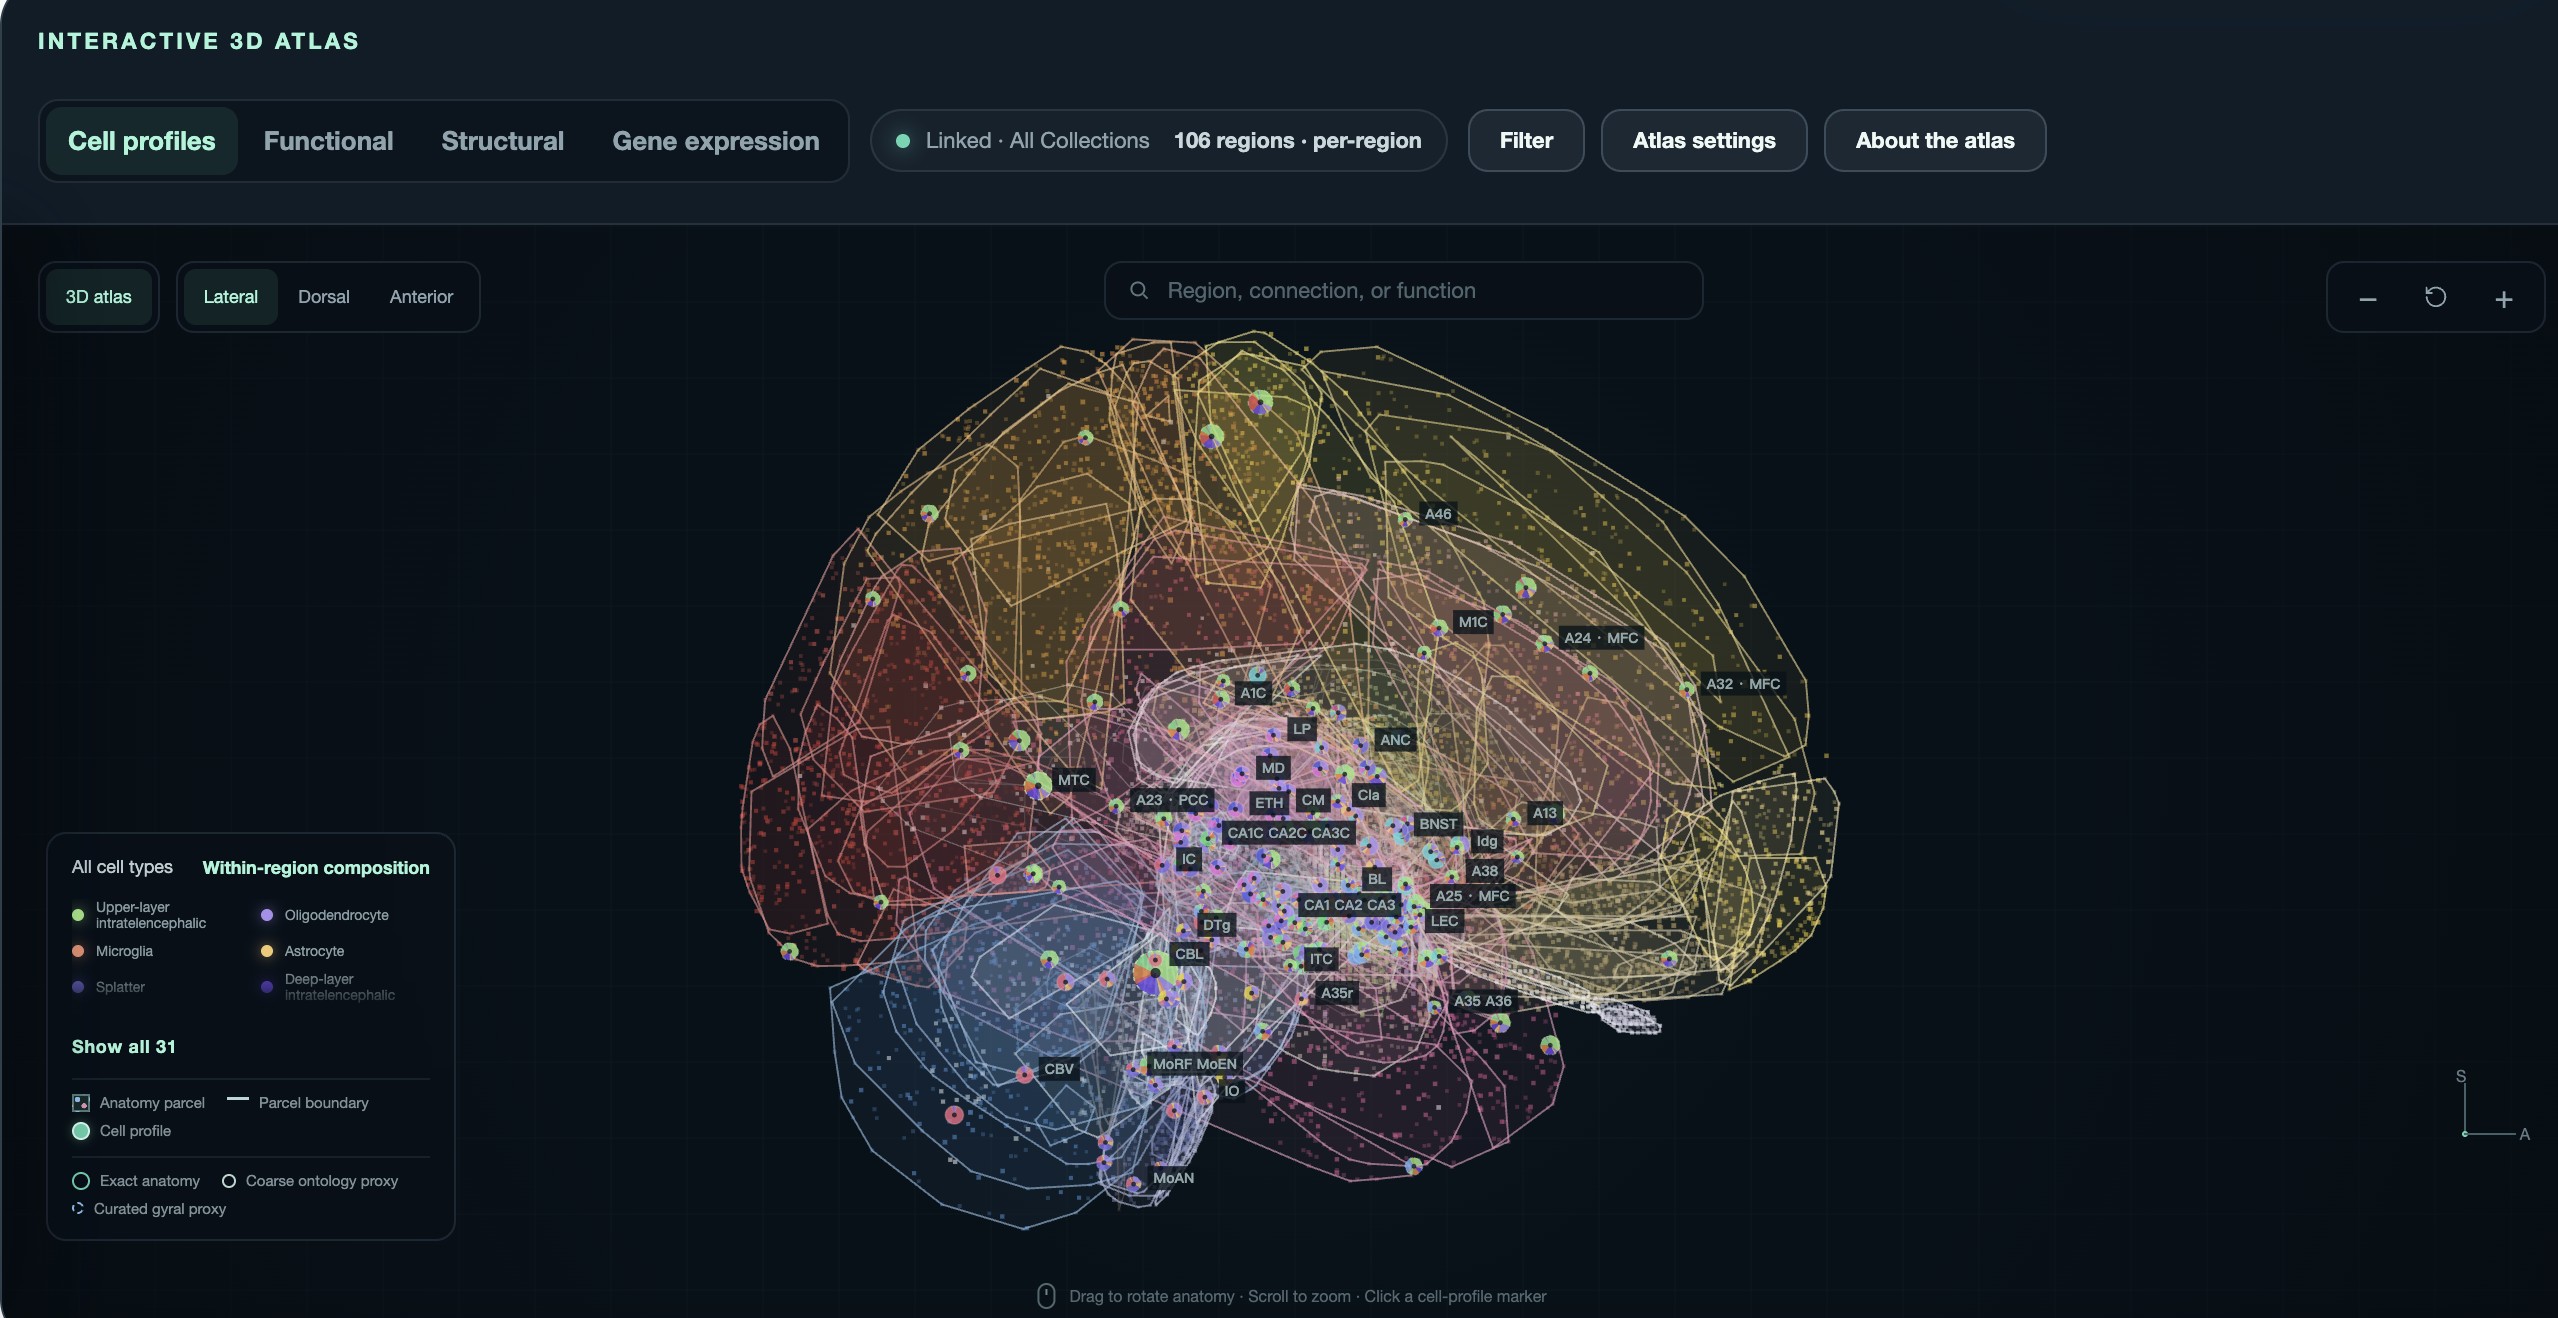Open the Linked All Collections selector

tap(1158, 141)
